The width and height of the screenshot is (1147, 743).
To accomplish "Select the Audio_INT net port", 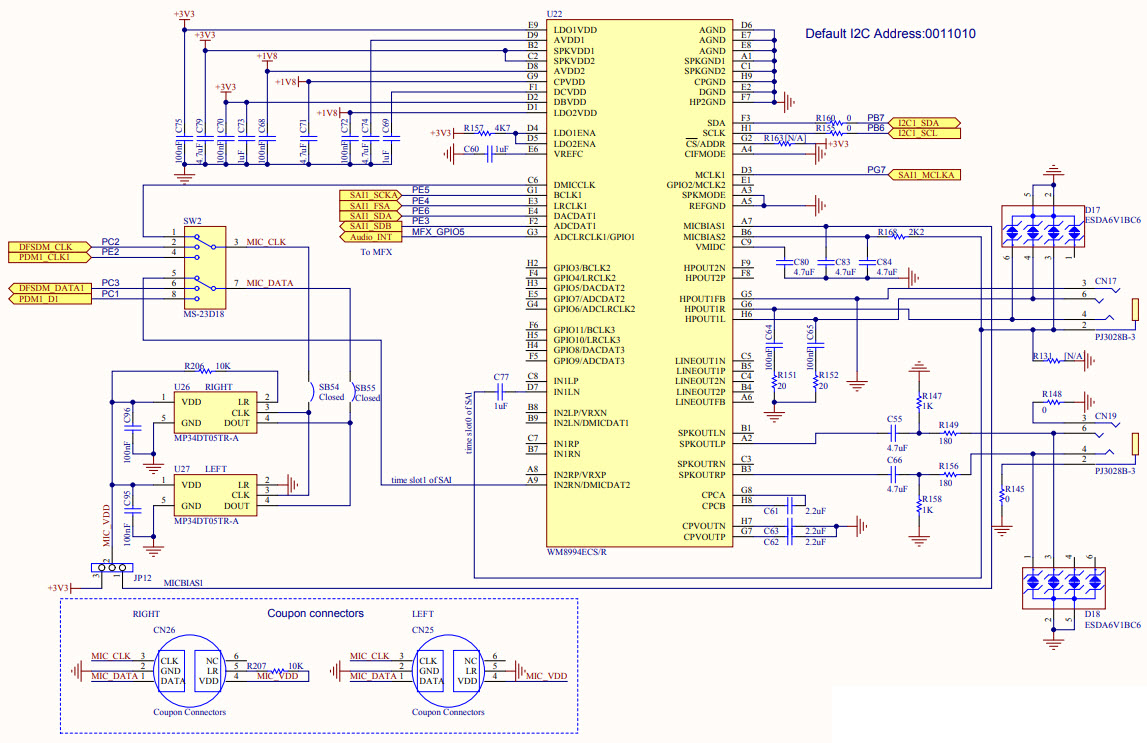I will tap(370, 237).
